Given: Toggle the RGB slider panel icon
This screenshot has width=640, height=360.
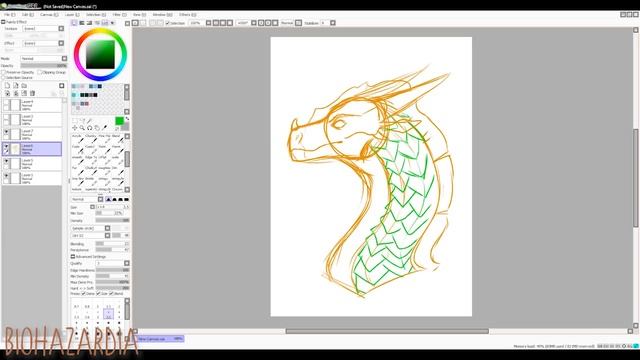Looking at the screenshot, I should click(82, 23).
